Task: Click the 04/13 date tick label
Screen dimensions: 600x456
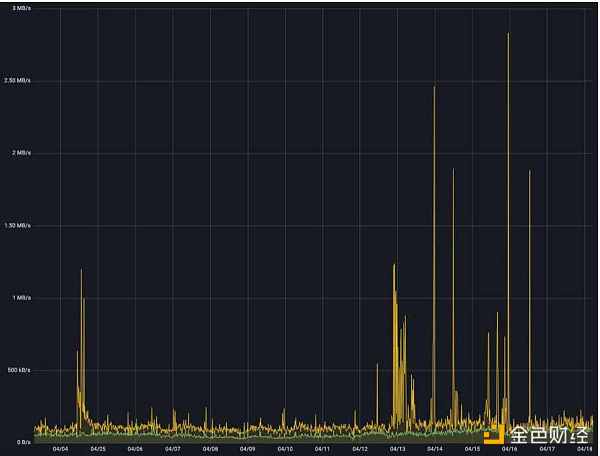Action: (397, 449)
